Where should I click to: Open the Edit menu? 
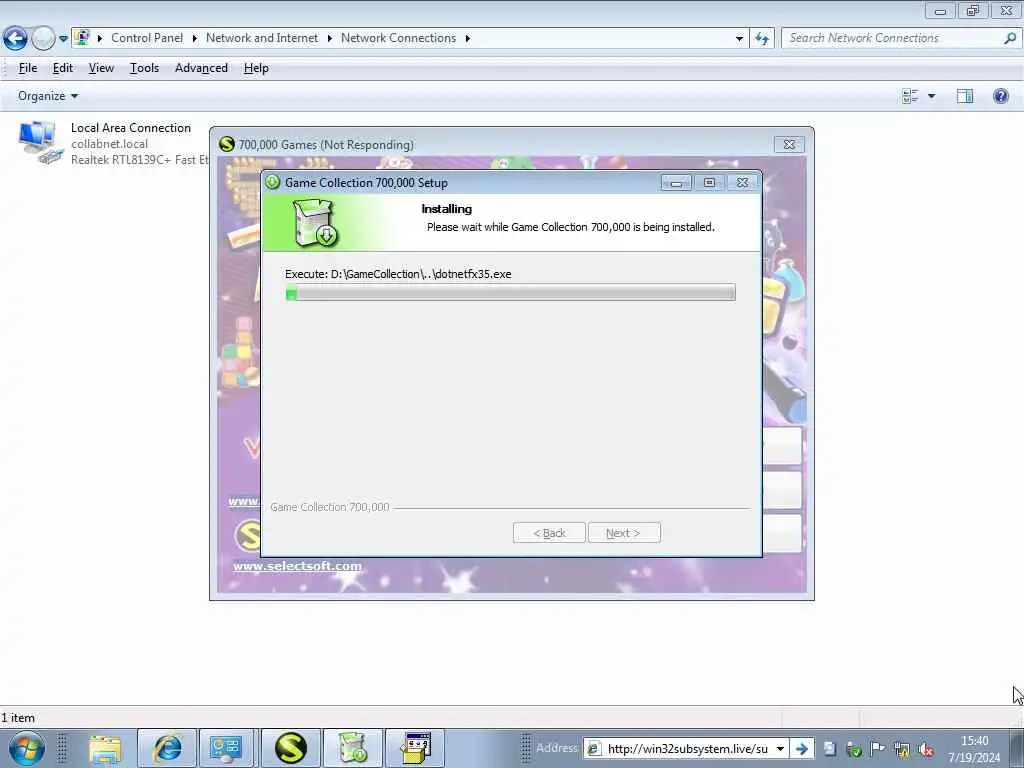pos(63,68)
